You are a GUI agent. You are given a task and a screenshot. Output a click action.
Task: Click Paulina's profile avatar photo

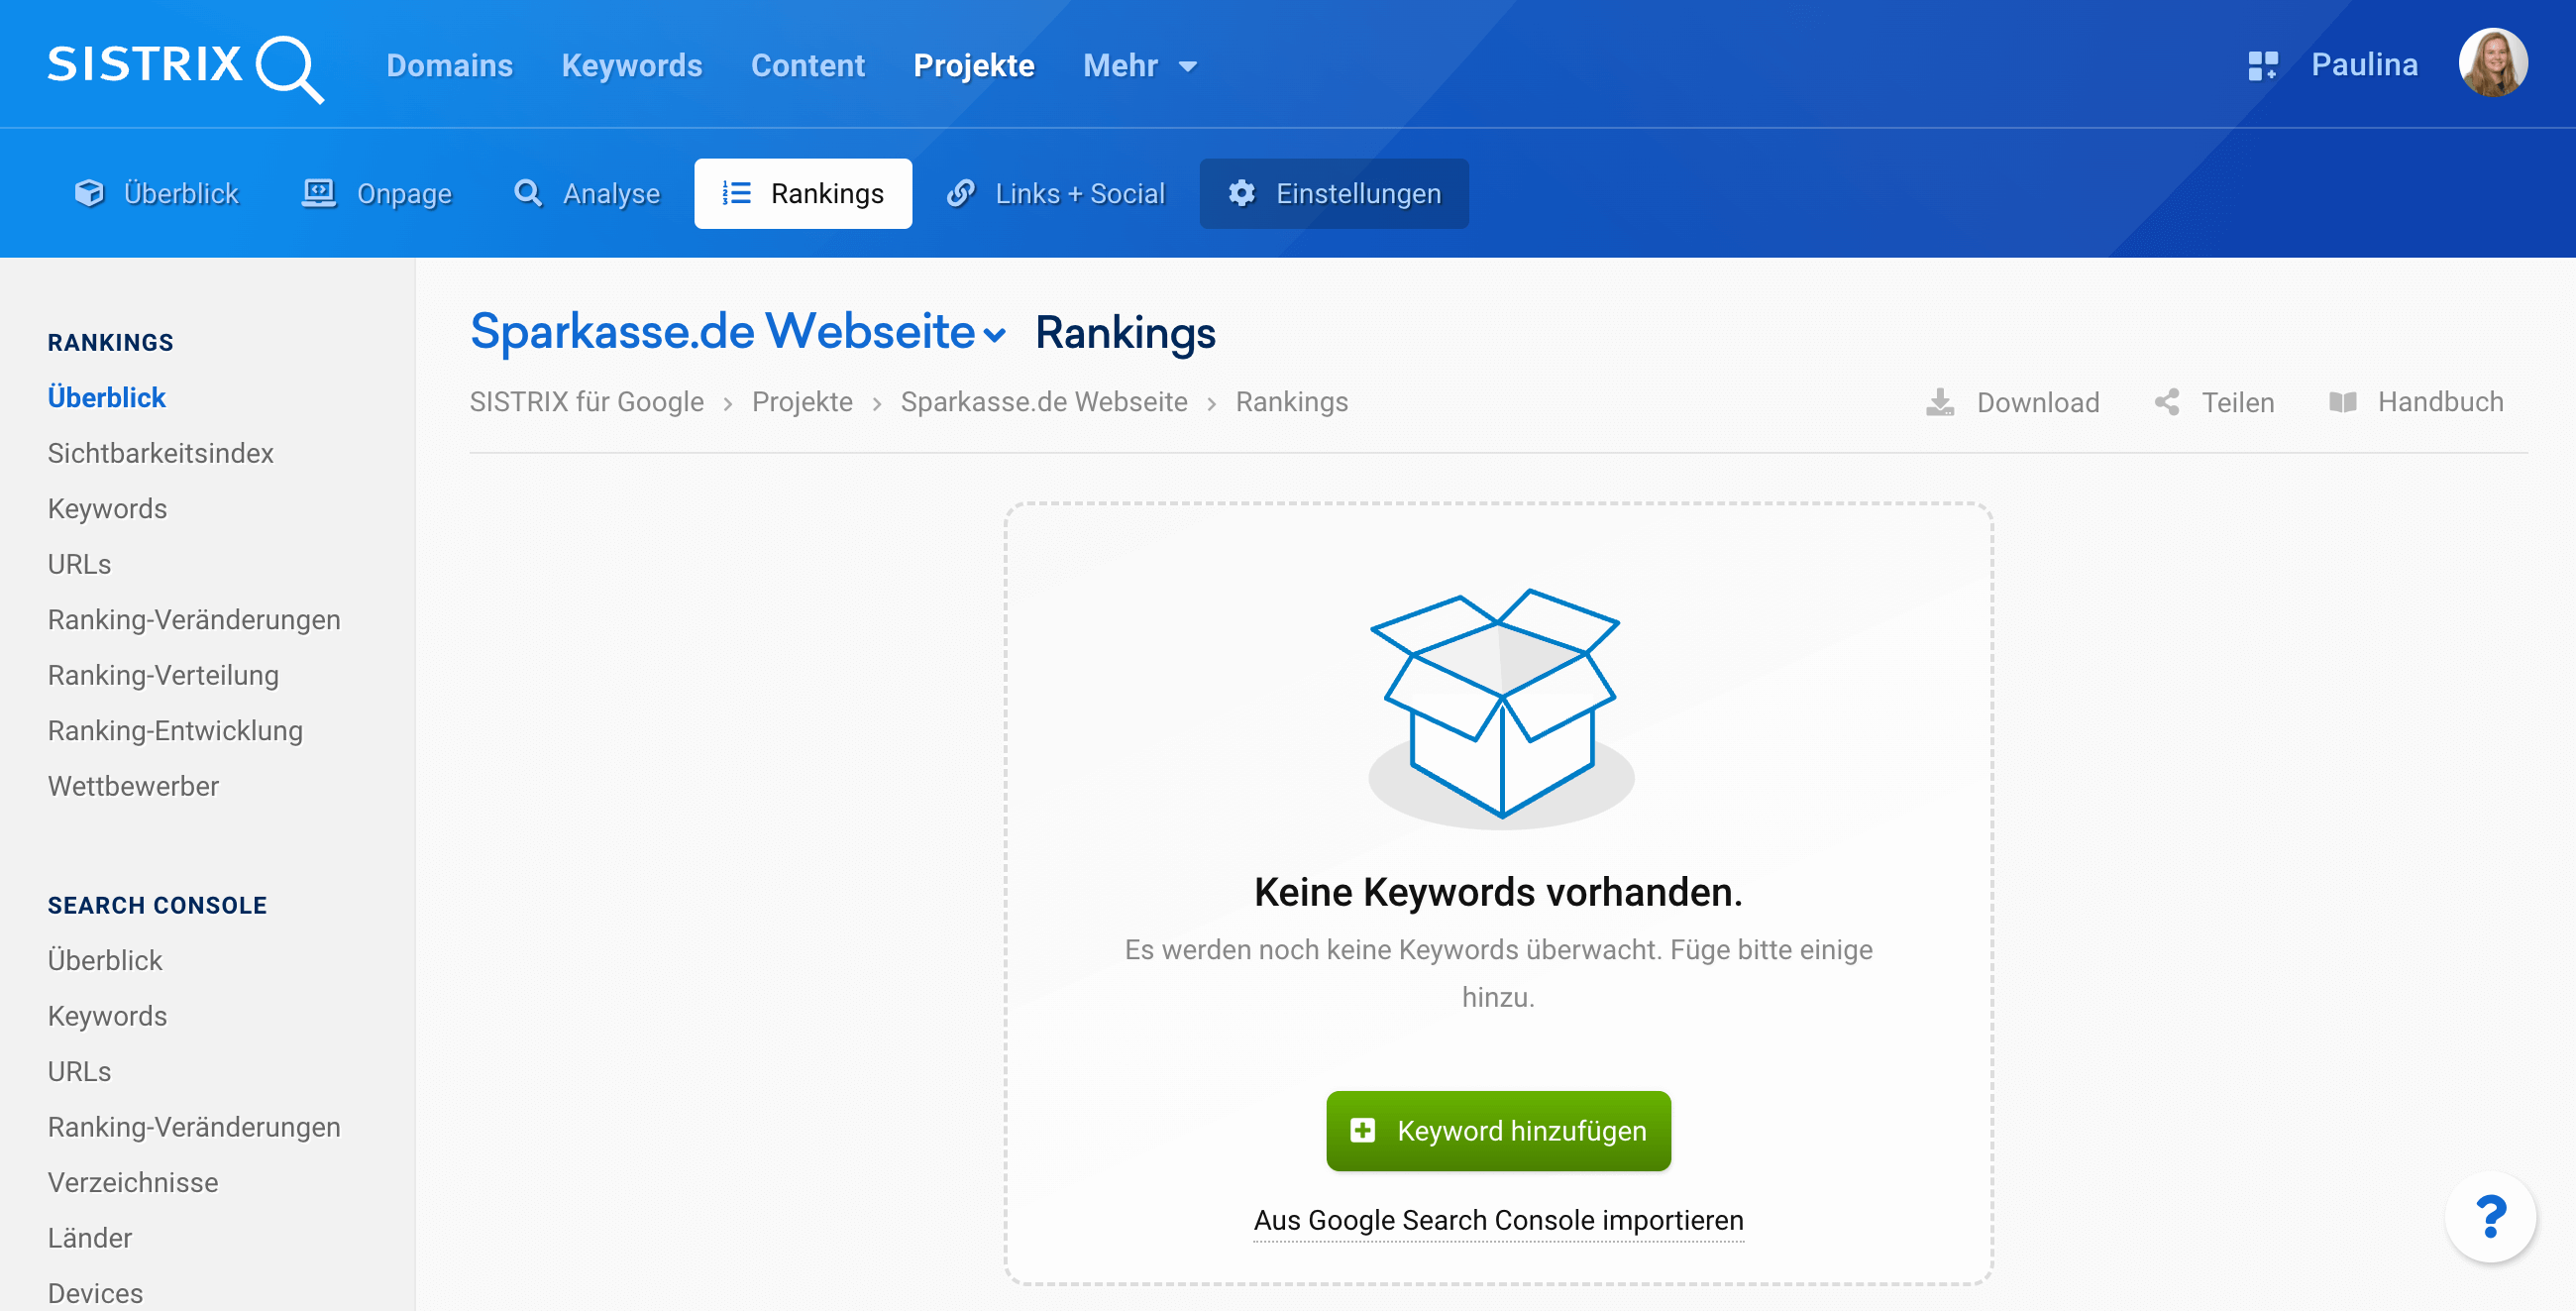click(x=2492, y=64)
